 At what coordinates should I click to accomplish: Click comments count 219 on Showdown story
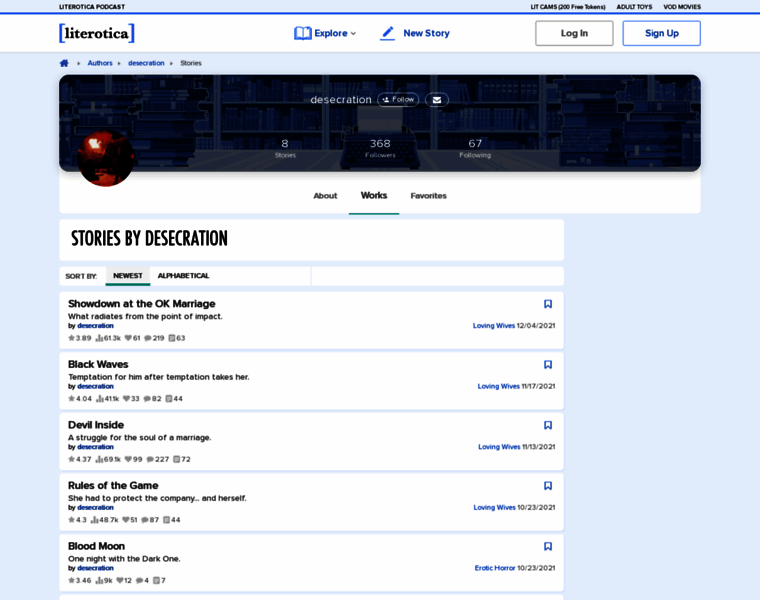(154, 338)
